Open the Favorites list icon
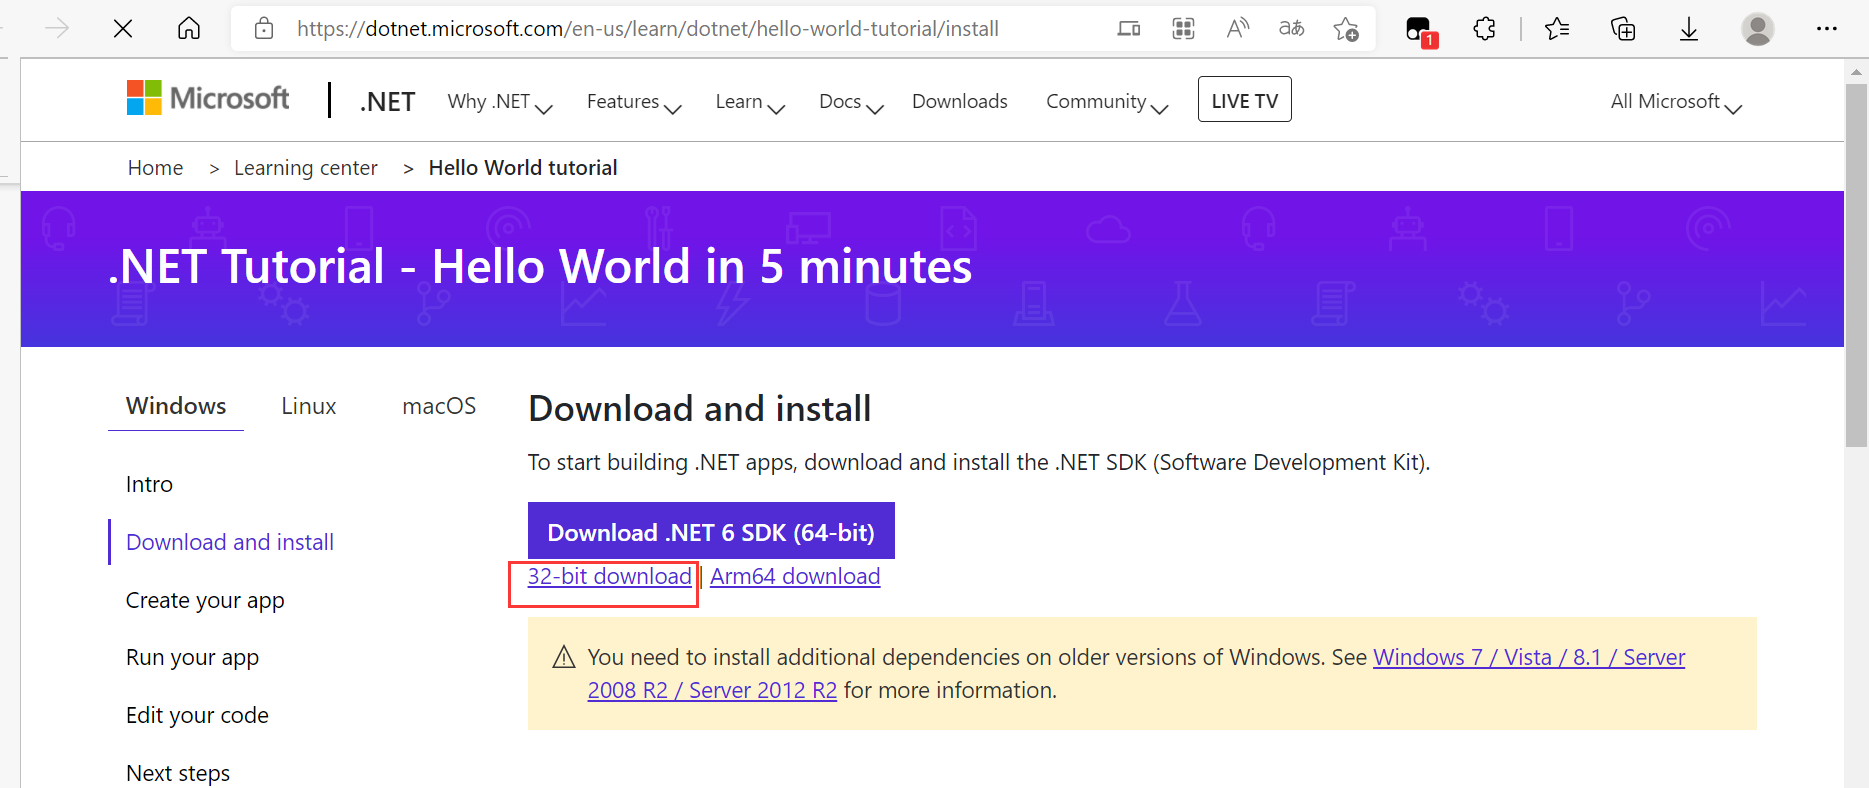The height and width of the screenshot is (788, 1869). pos(1557,29)
